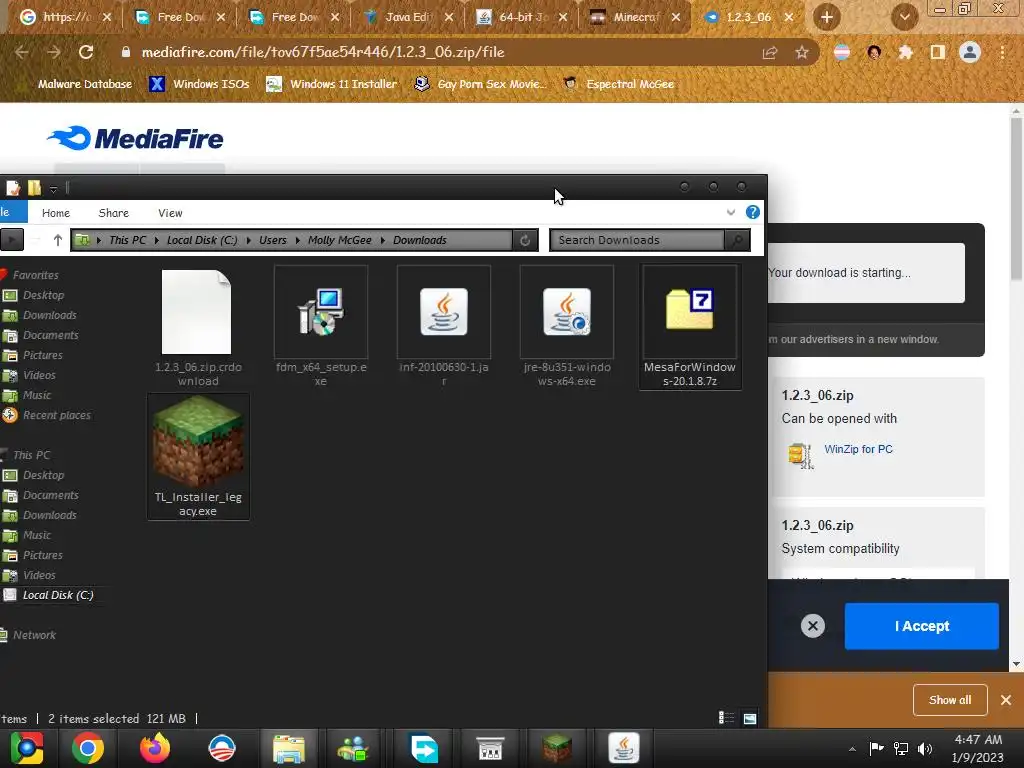The height and width of the screenshot is (768, 1024).
Task: Select the TL_Installer_legacy.exe file
Action: 198,457
